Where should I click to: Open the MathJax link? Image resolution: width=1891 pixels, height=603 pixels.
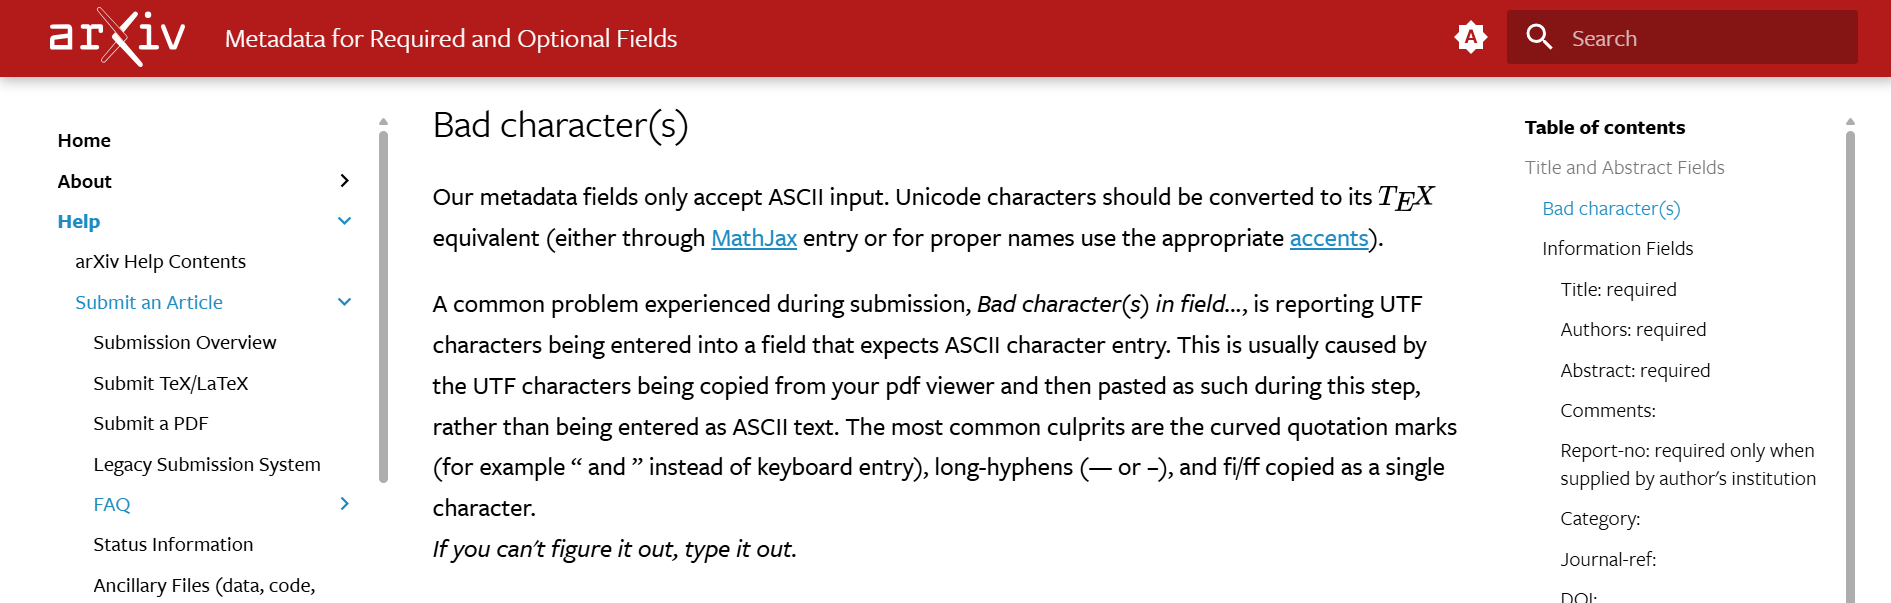pos(753,238)
